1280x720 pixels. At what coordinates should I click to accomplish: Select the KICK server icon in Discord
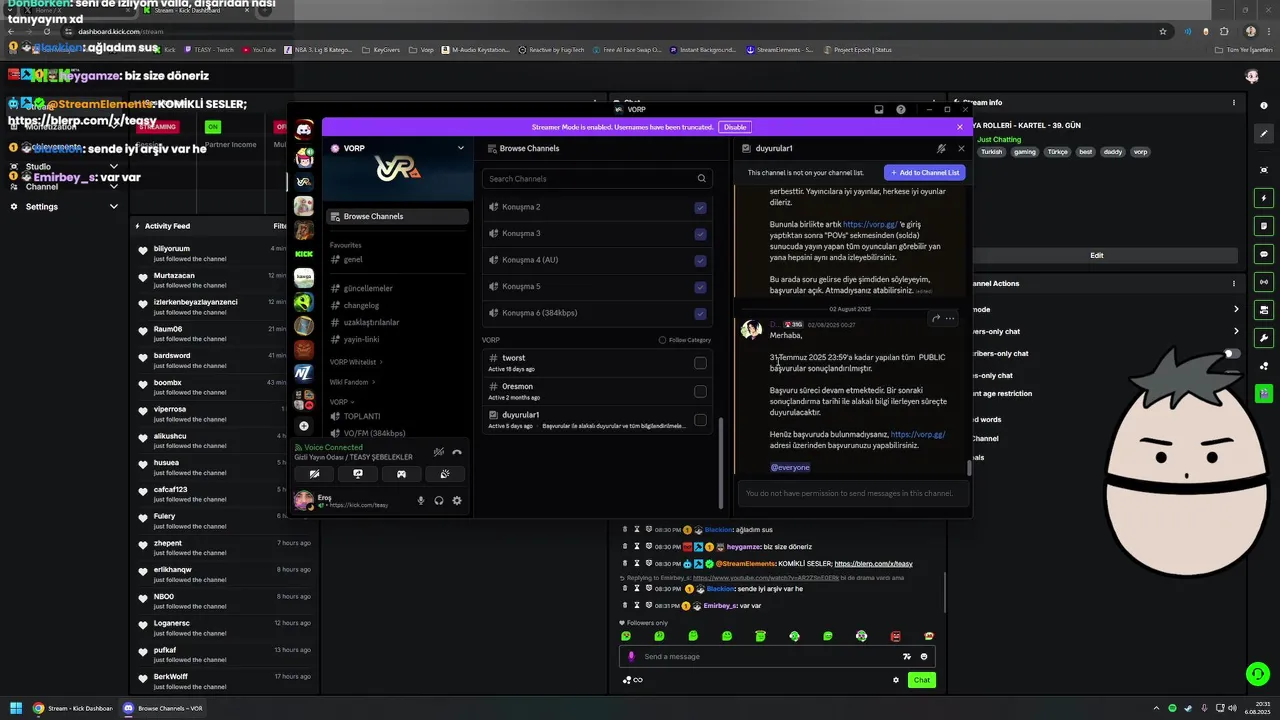(x=304, y=254)
